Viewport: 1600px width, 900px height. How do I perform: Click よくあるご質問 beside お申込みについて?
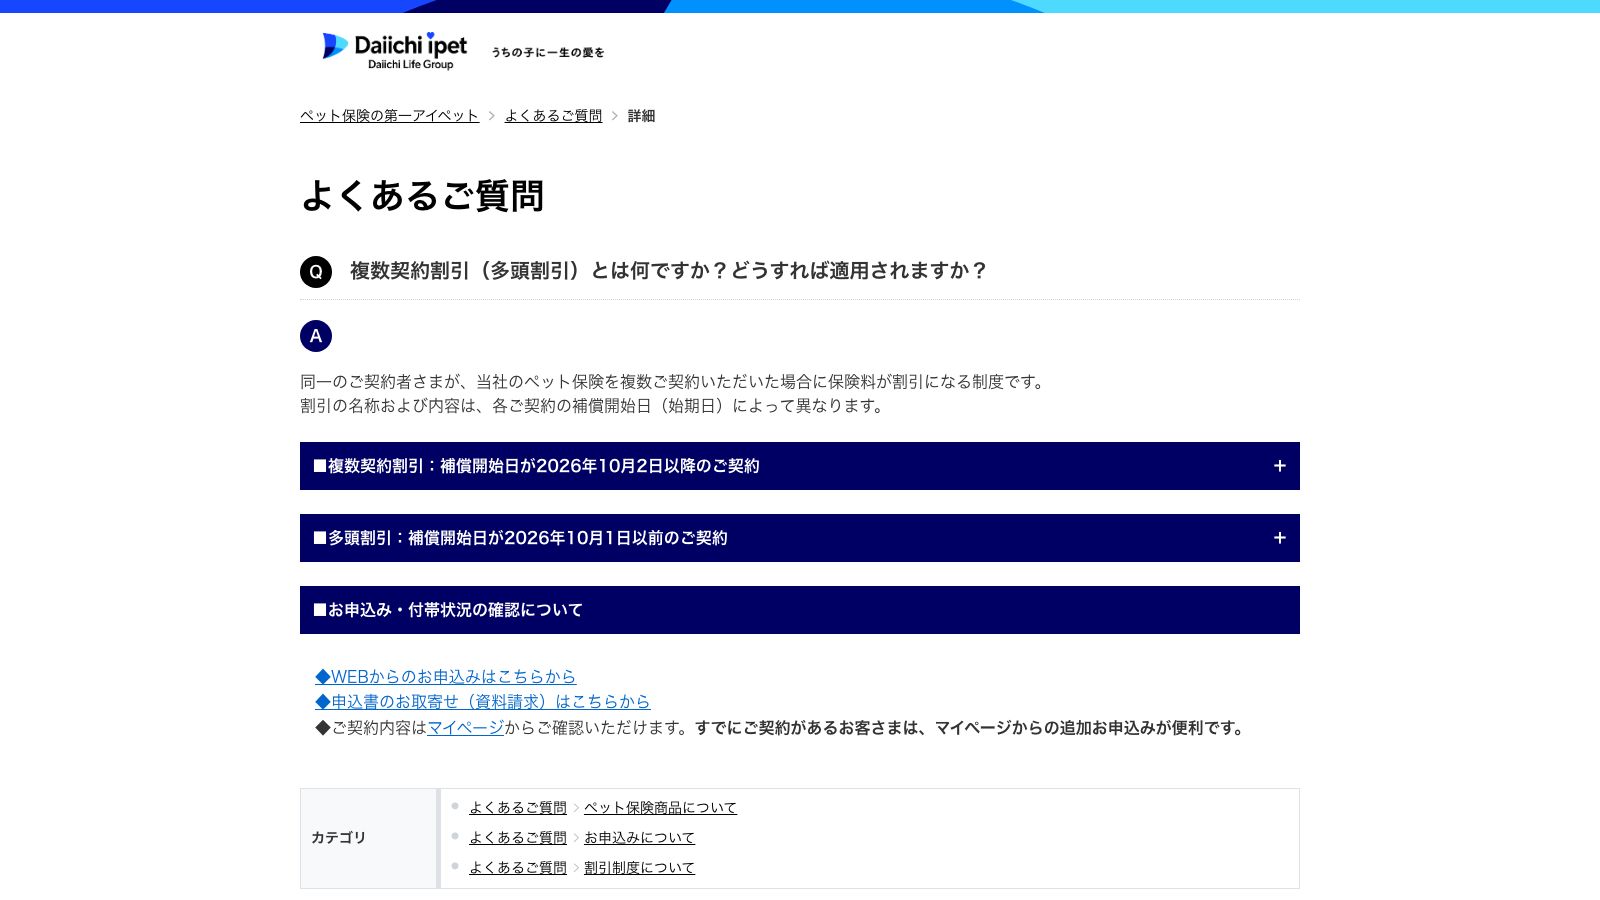tap(518, 838)
